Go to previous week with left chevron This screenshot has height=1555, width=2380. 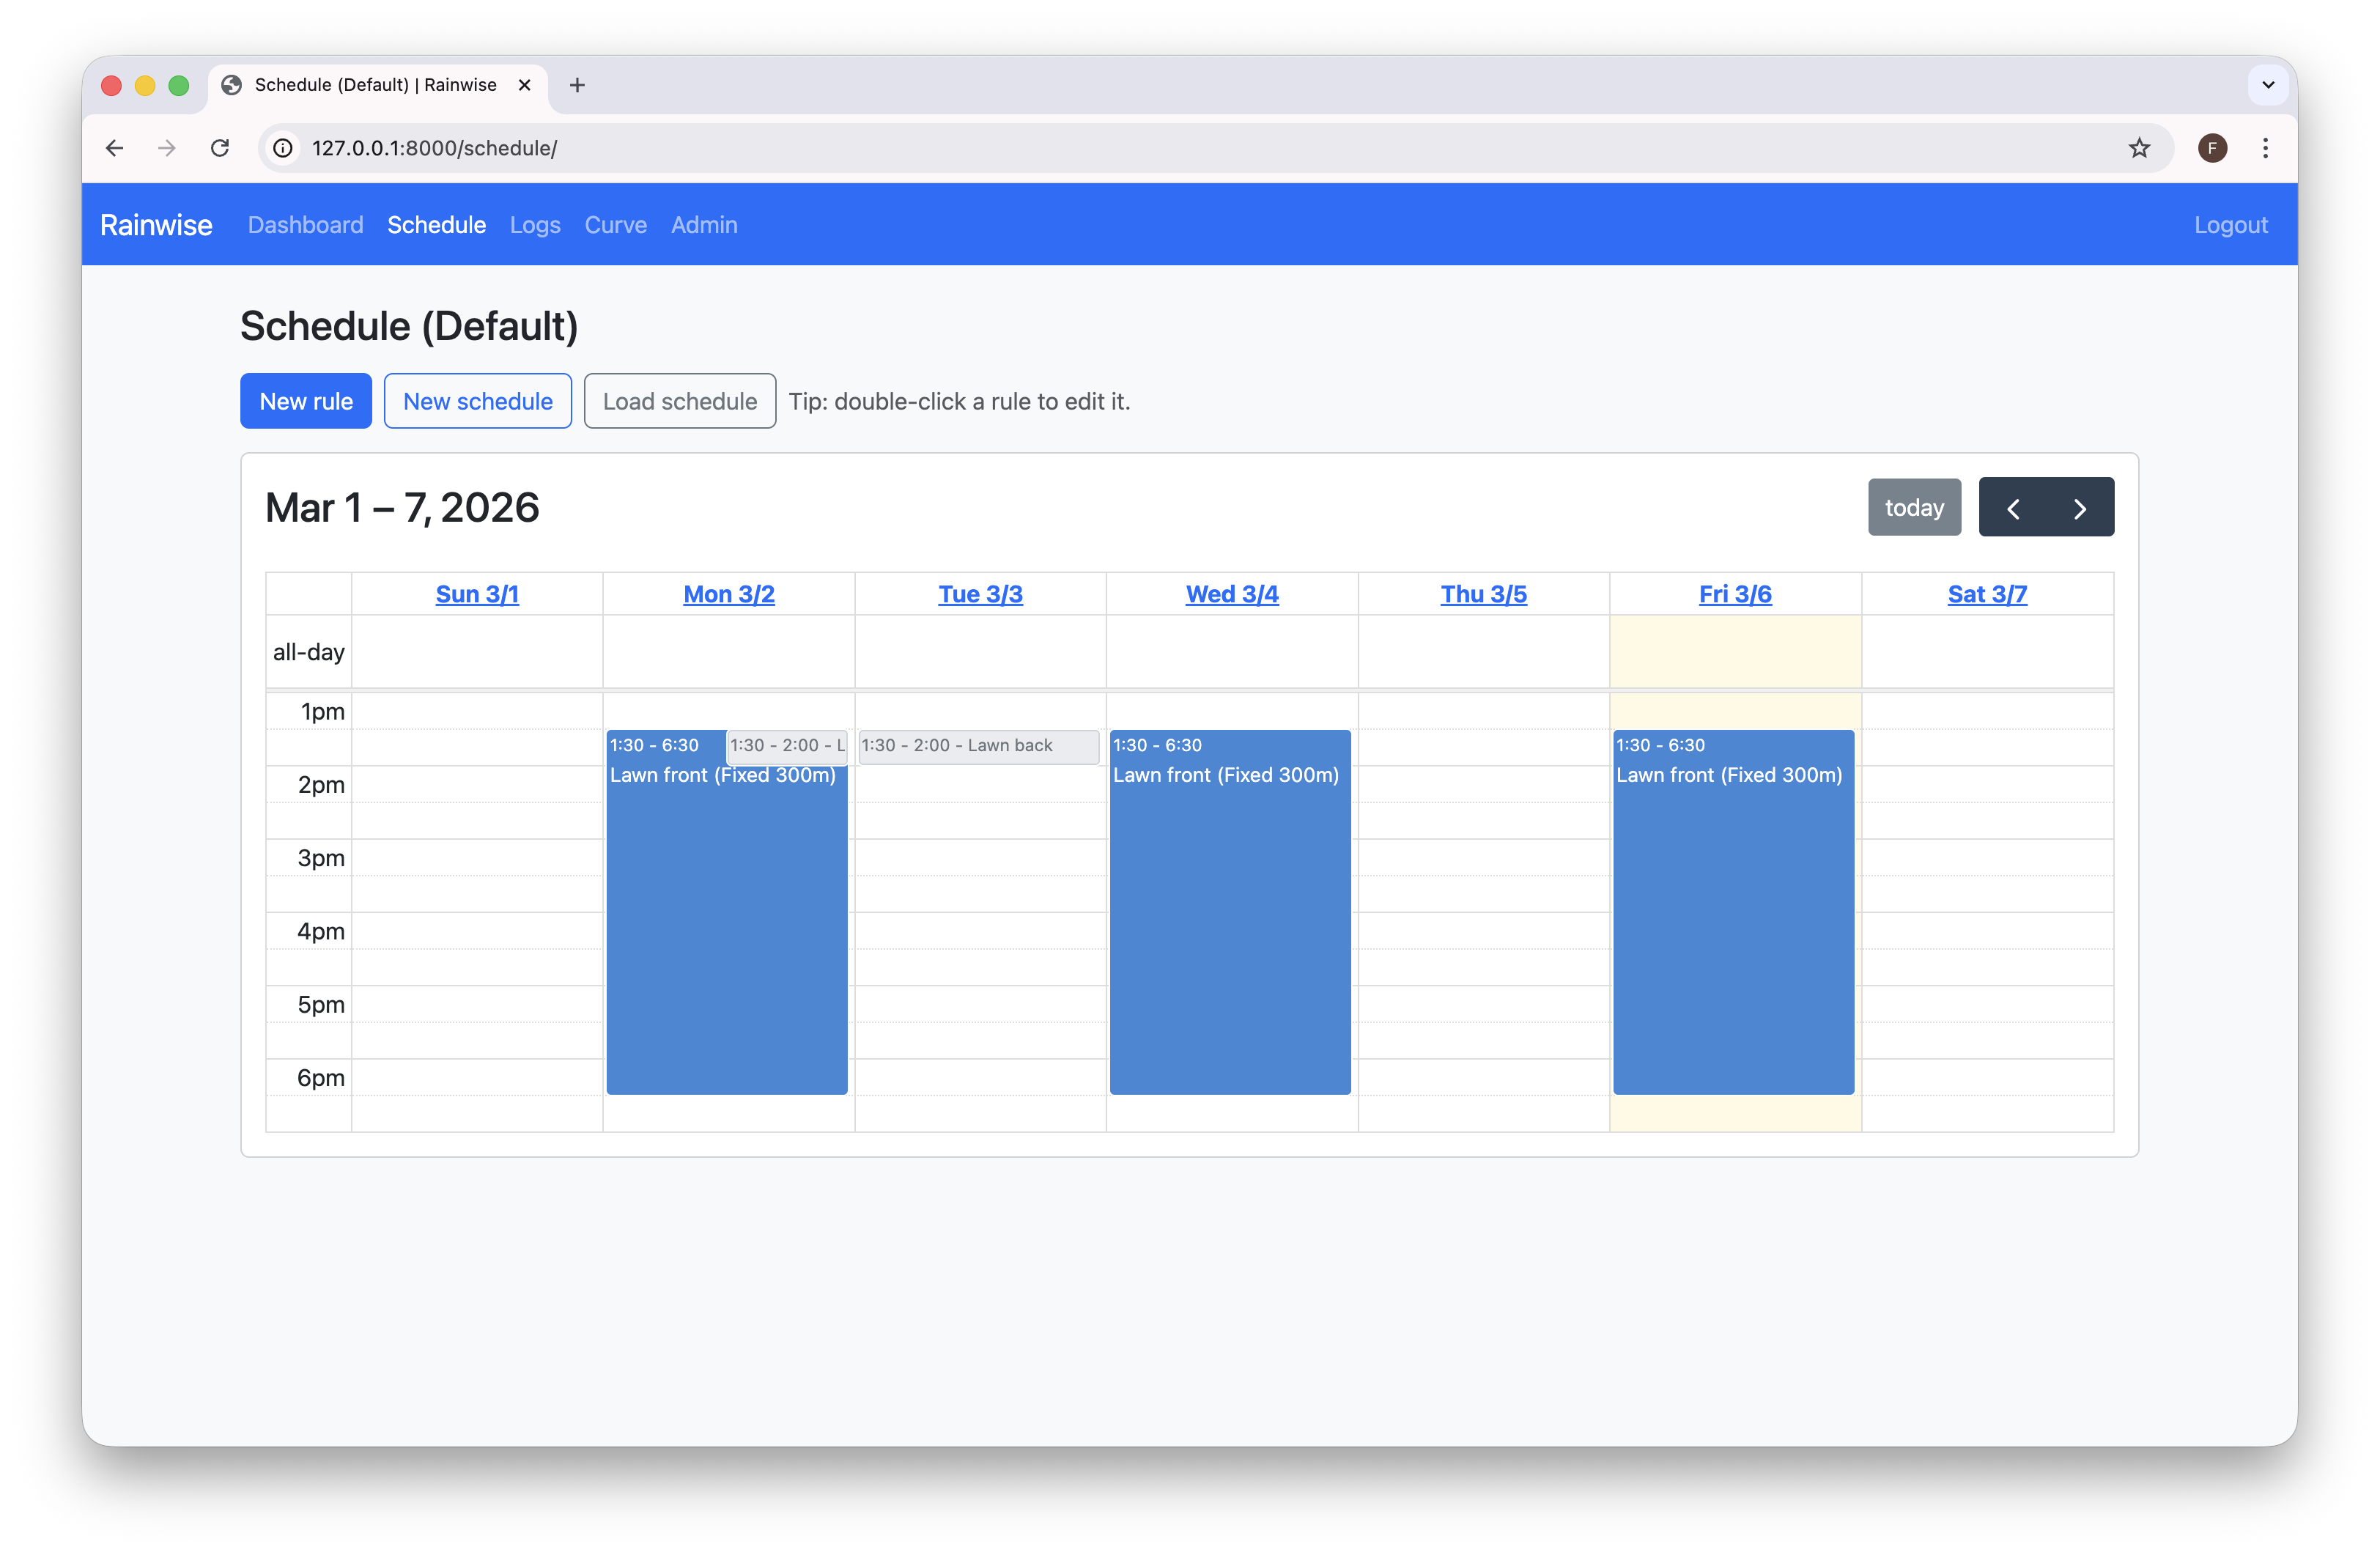(x=2014, y=507)
